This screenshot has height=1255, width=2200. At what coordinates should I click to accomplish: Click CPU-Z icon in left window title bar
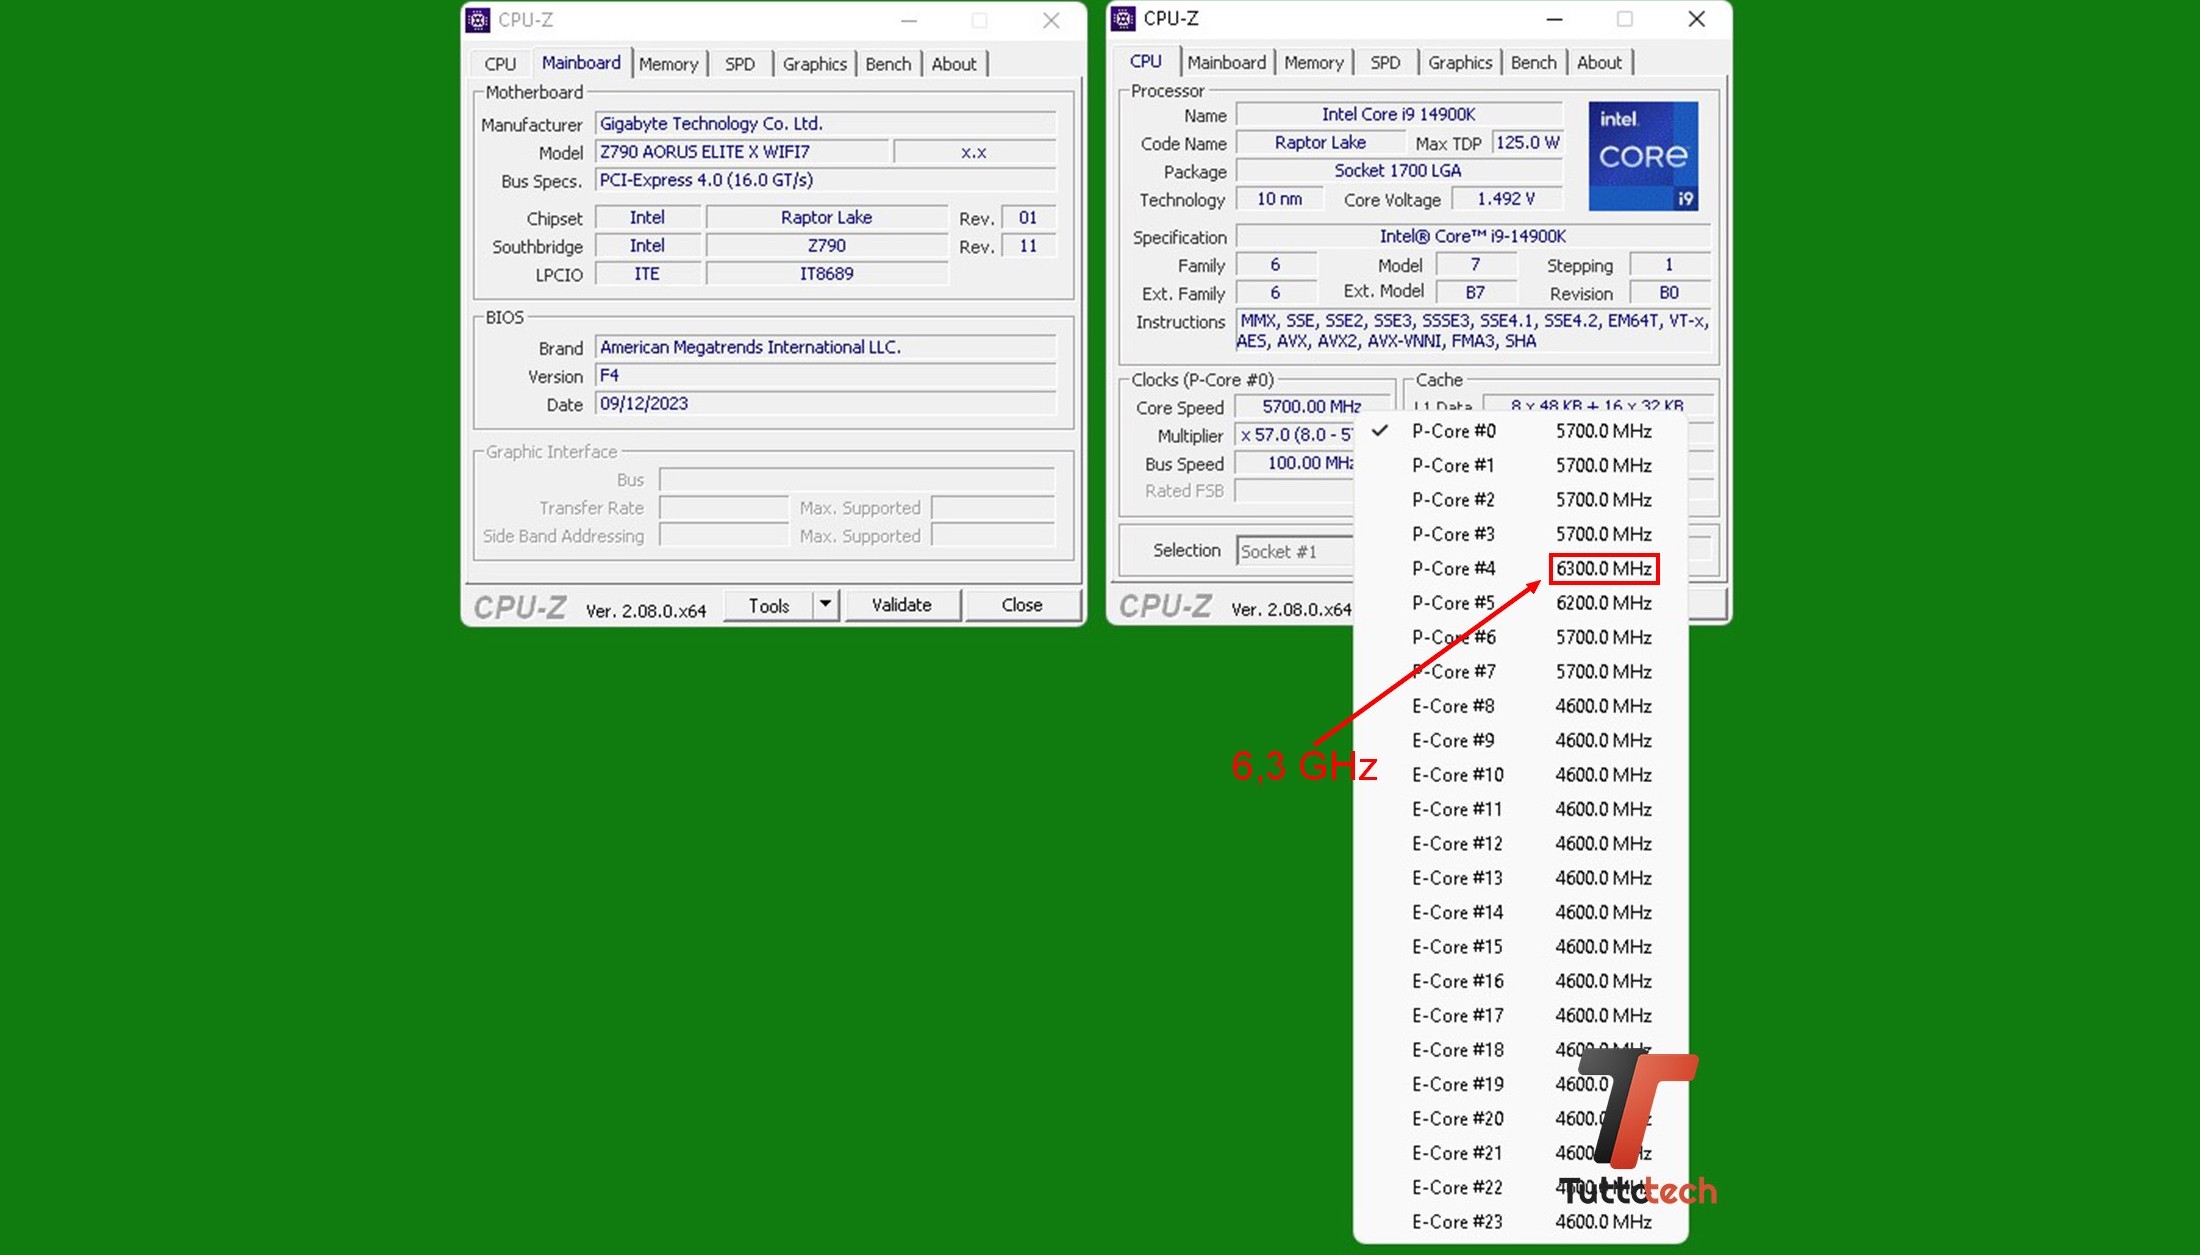tap(478, 20)
